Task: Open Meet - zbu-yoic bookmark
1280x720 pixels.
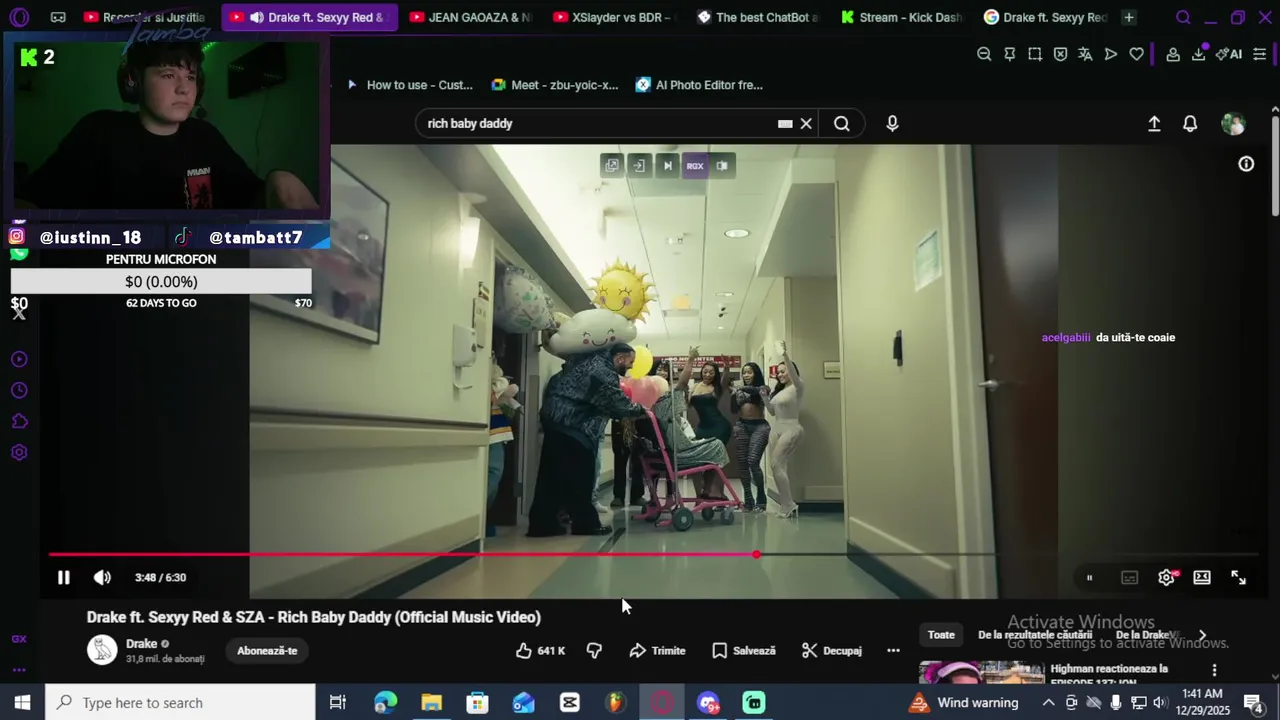Action: 555,85
